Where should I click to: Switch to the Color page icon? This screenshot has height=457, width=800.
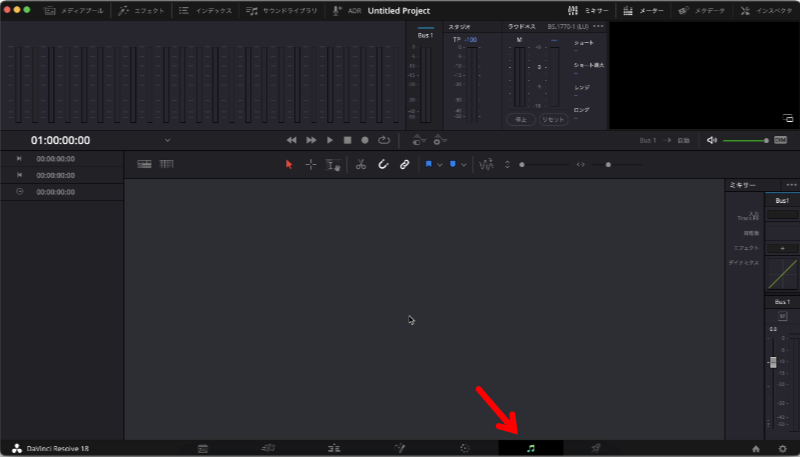(465, 448)
